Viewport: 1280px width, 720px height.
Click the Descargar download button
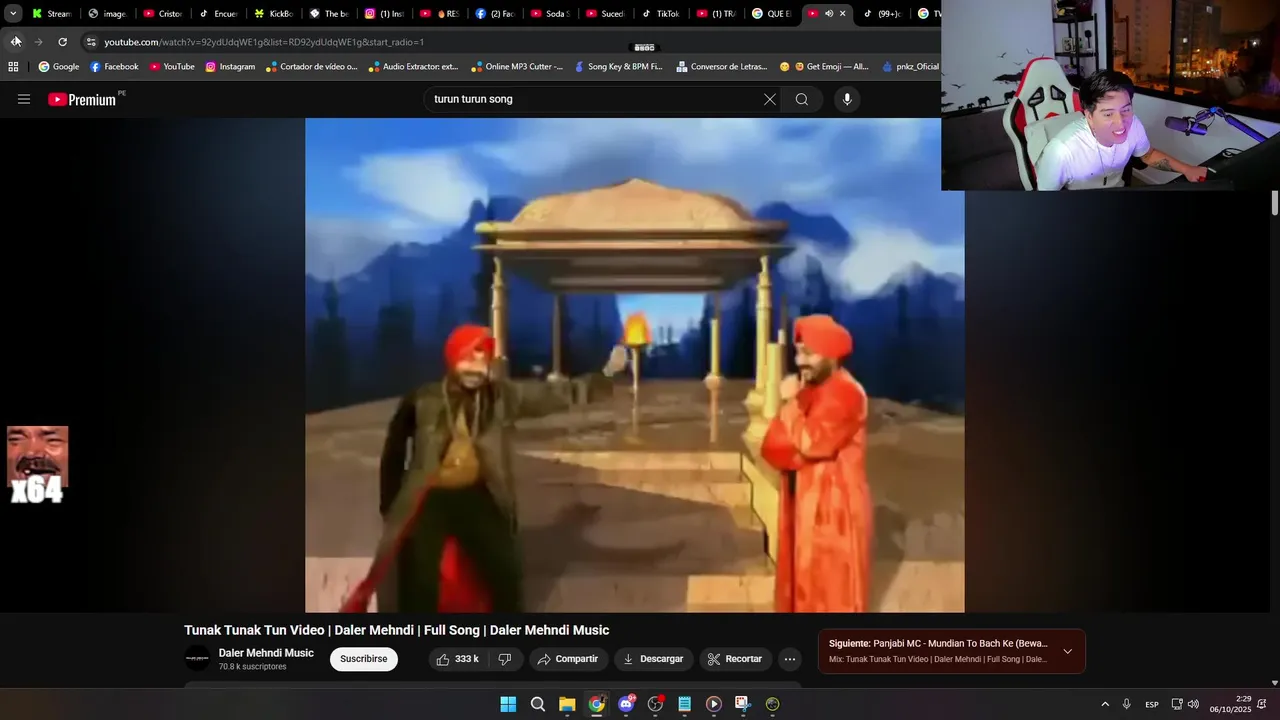[x=653, y=659]
